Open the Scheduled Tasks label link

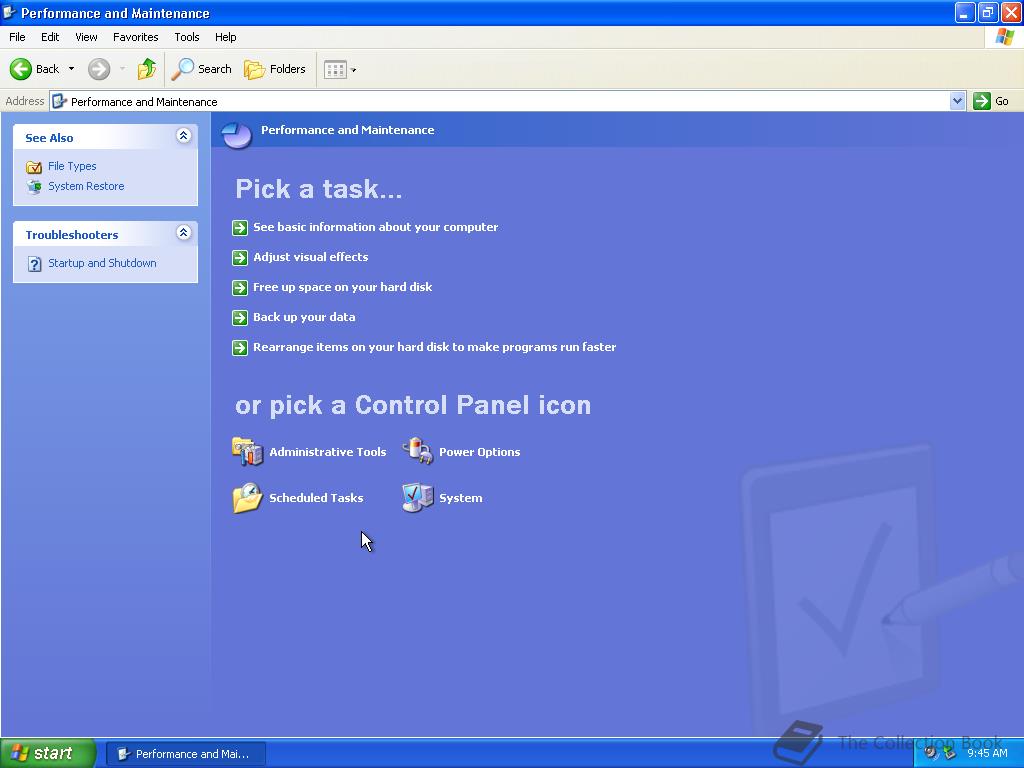tap(316, 498)
